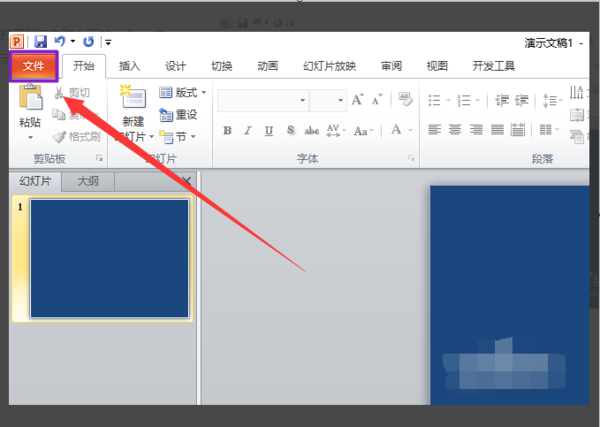Click the Redo icon in quick access toolbar

pyautogui.click(x=88, y=41)
